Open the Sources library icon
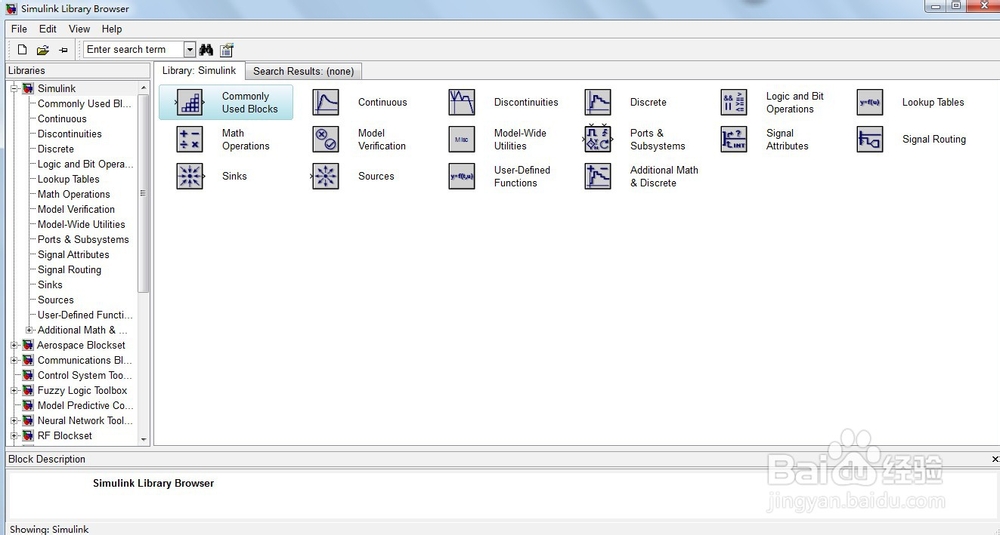1000x535 pixels. click(x=325, y=176)
